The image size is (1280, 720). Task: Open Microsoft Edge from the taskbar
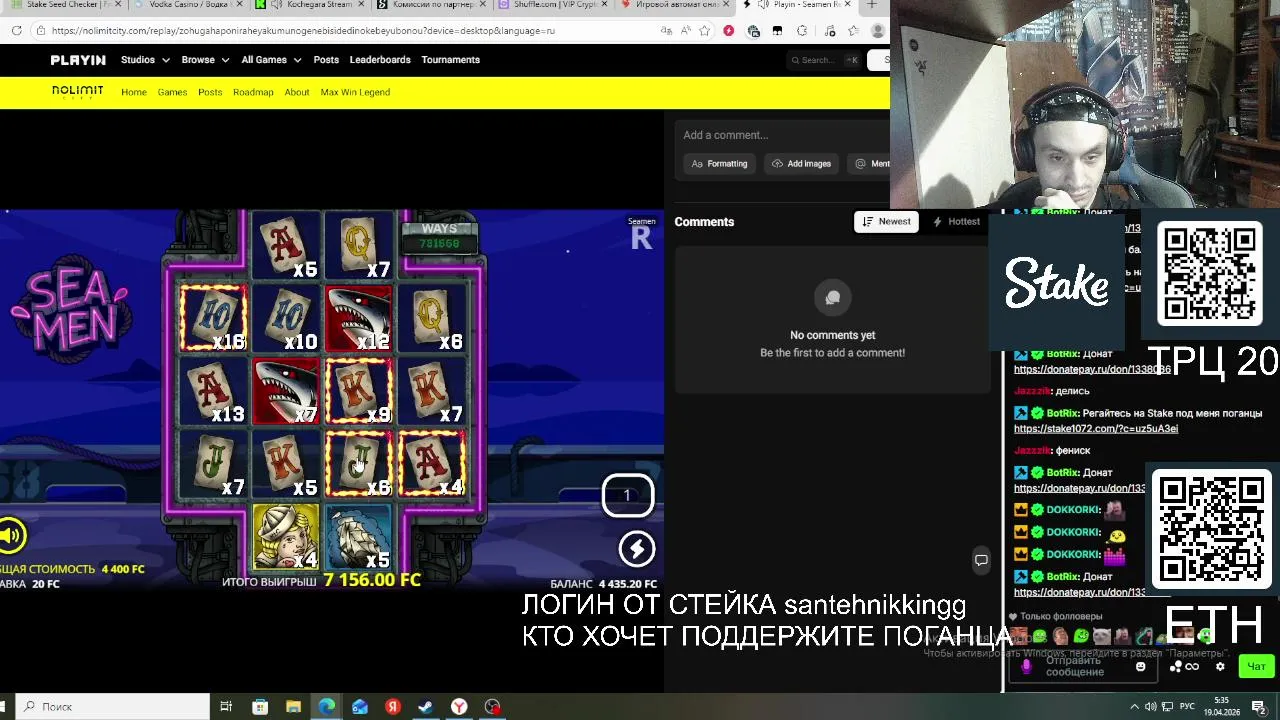tap(326, 707)
